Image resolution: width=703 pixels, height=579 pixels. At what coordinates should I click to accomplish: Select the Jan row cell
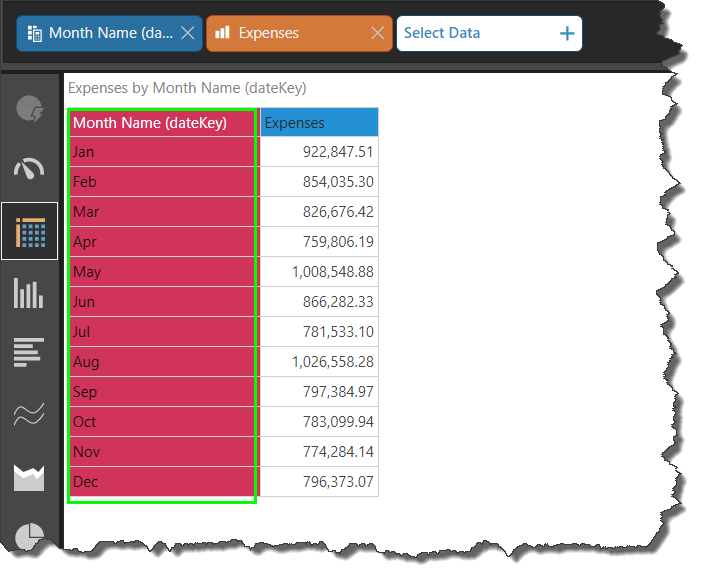162,152
